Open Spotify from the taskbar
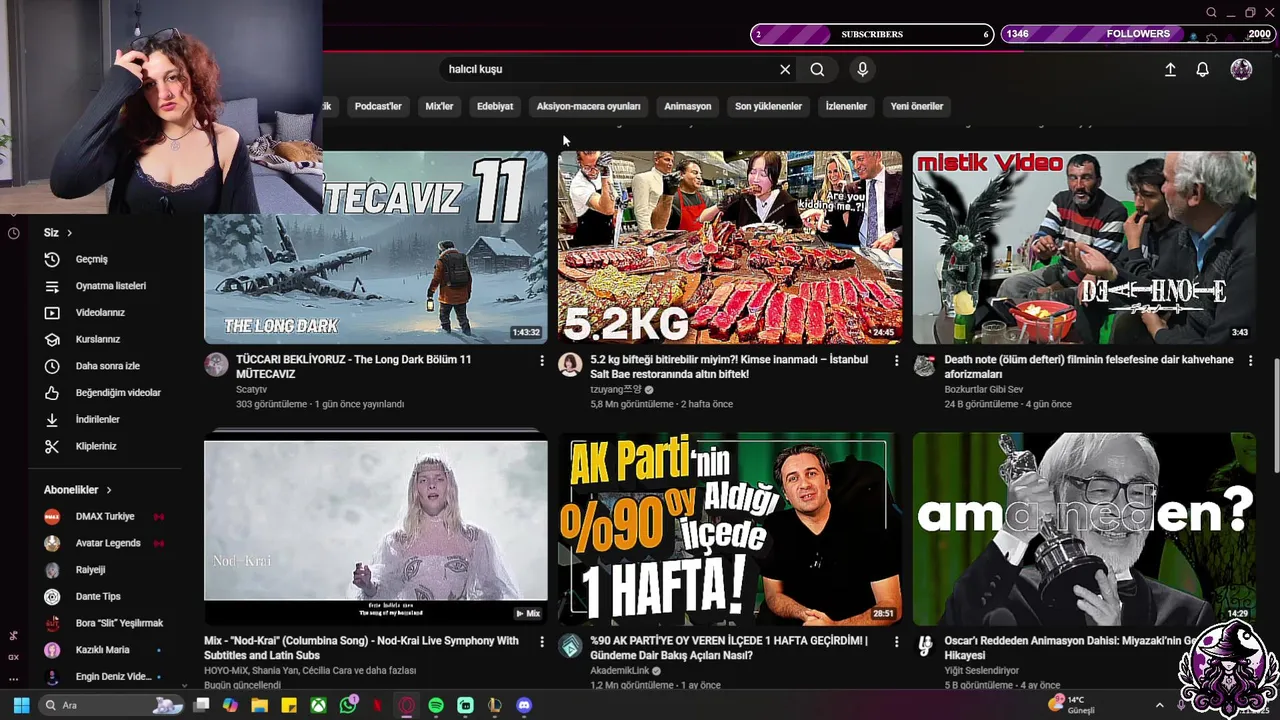Screen dimensions: 1280x720 click(436, 705)
